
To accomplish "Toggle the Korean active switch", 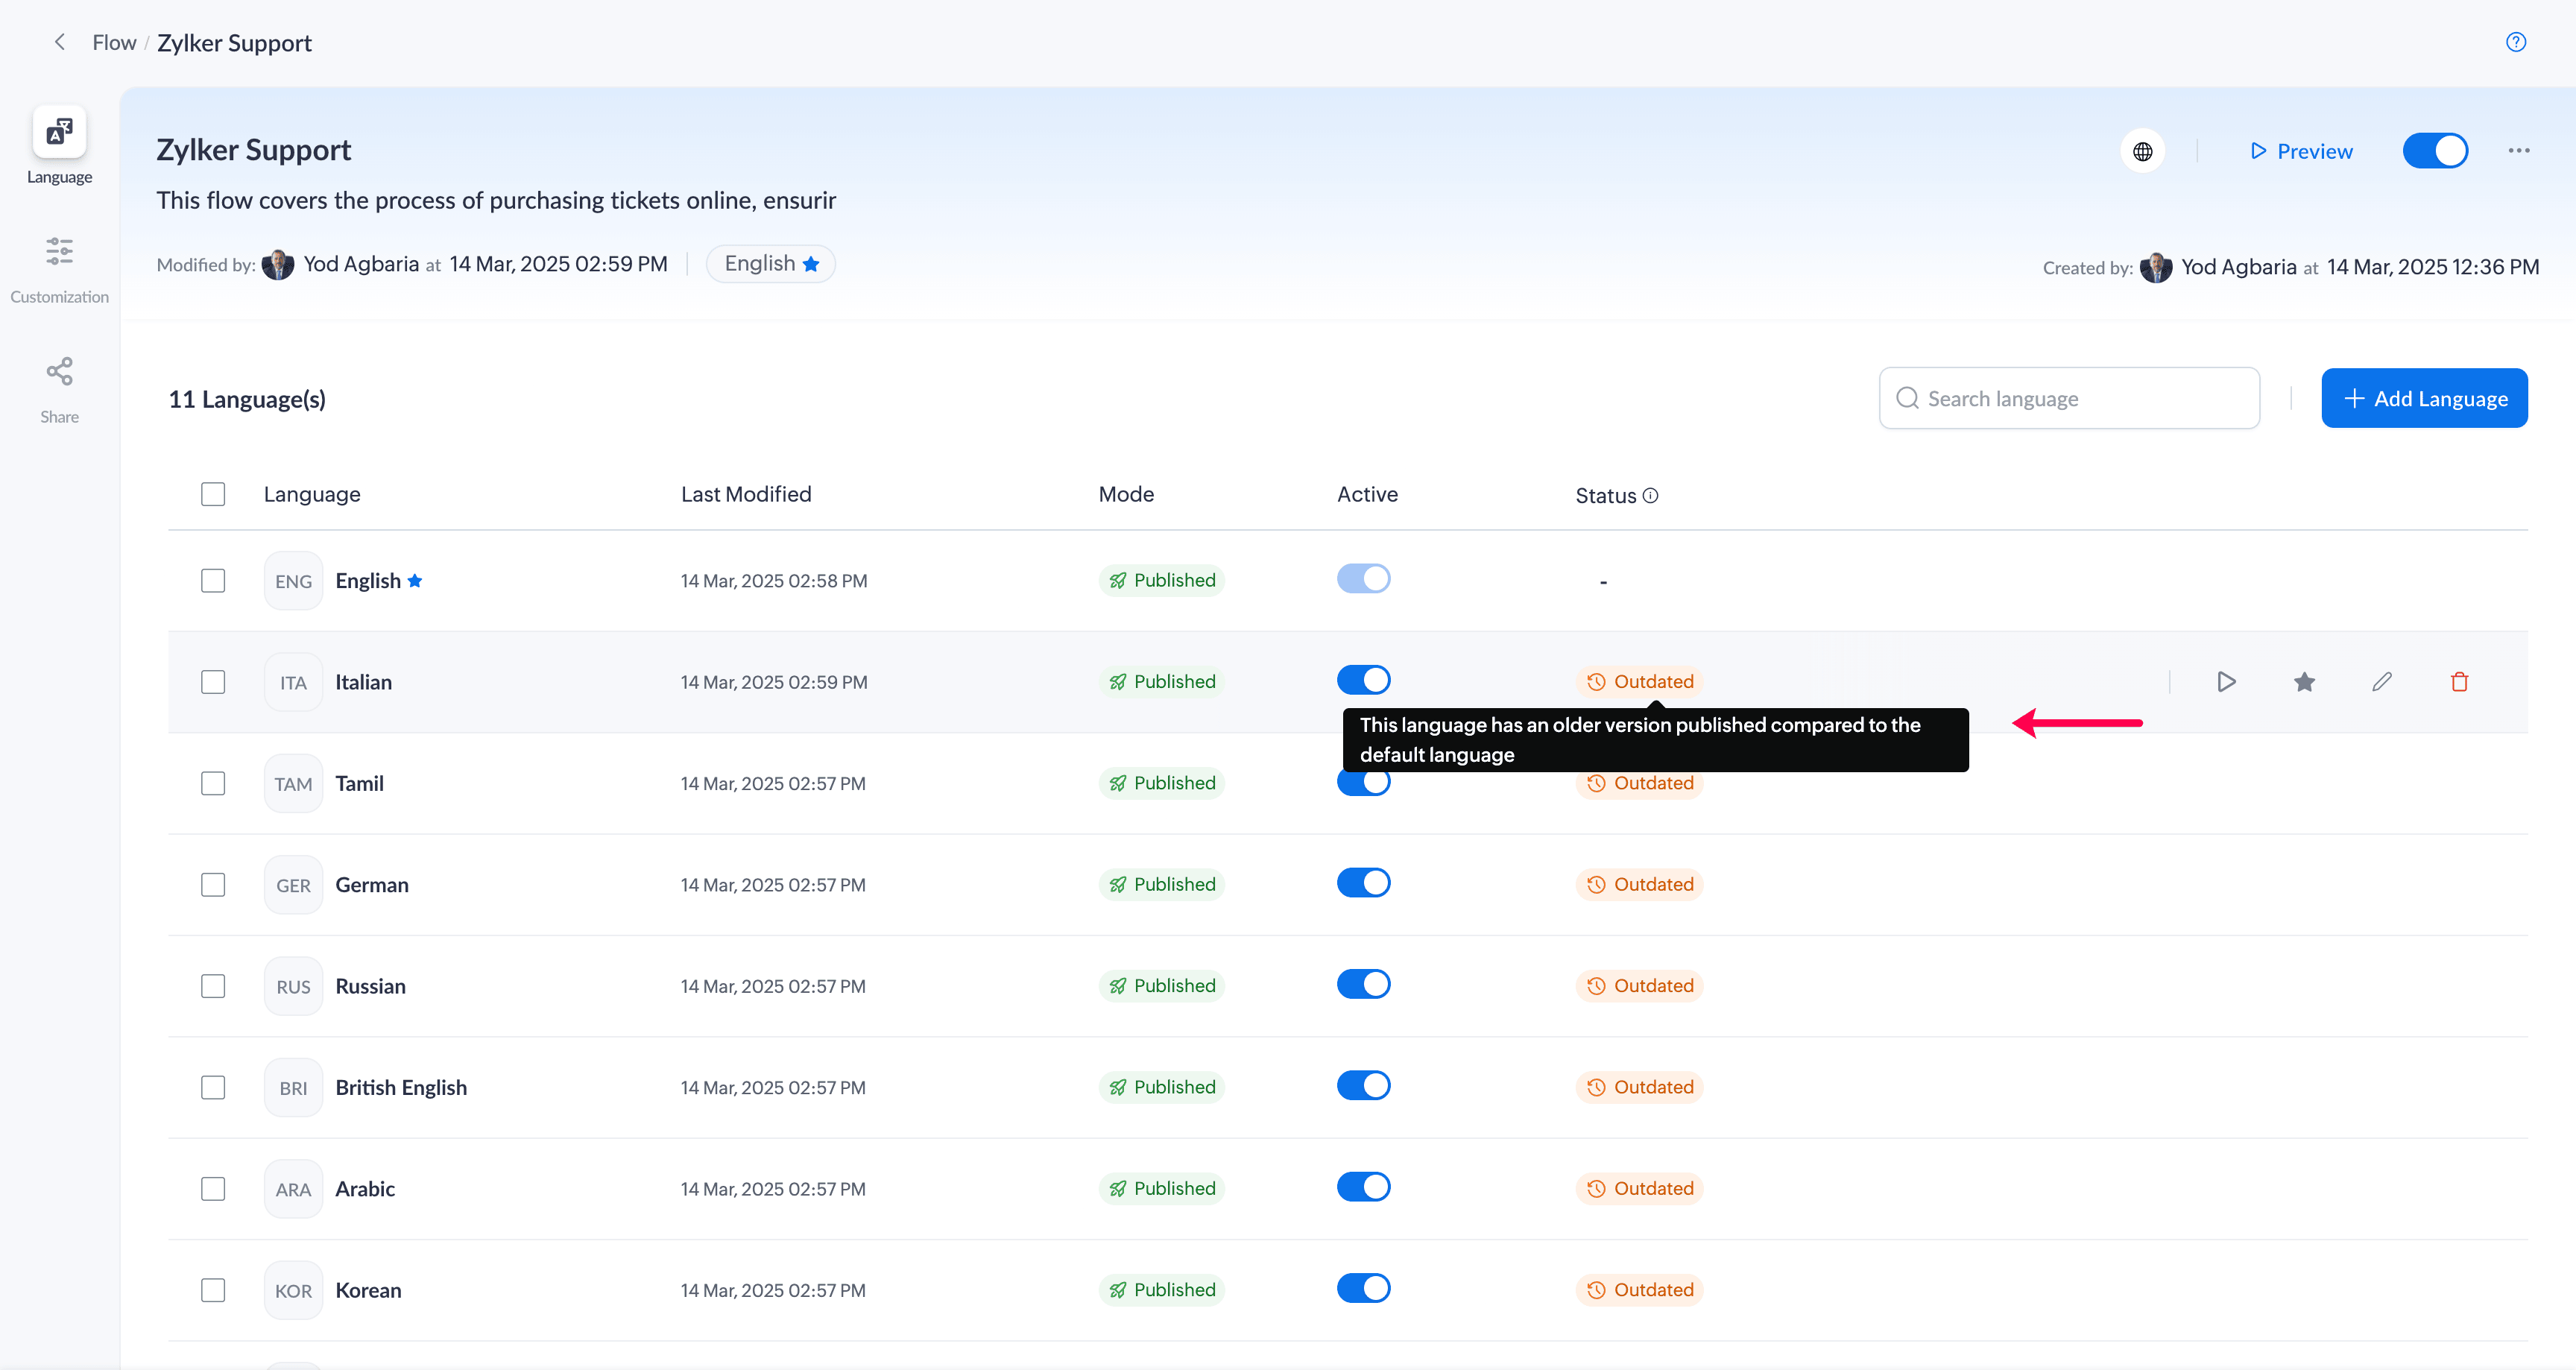I will pyautogui.click(x=1363, y=1288).
